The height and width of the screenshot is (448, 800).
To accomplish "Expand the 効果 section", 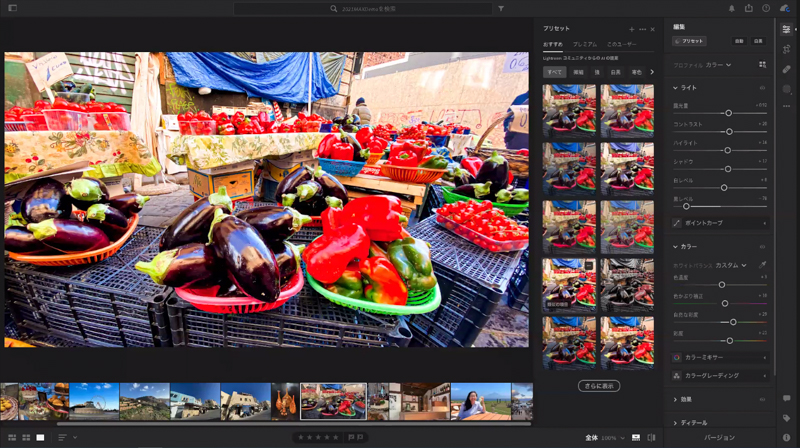I will click(x=675, y=400).
